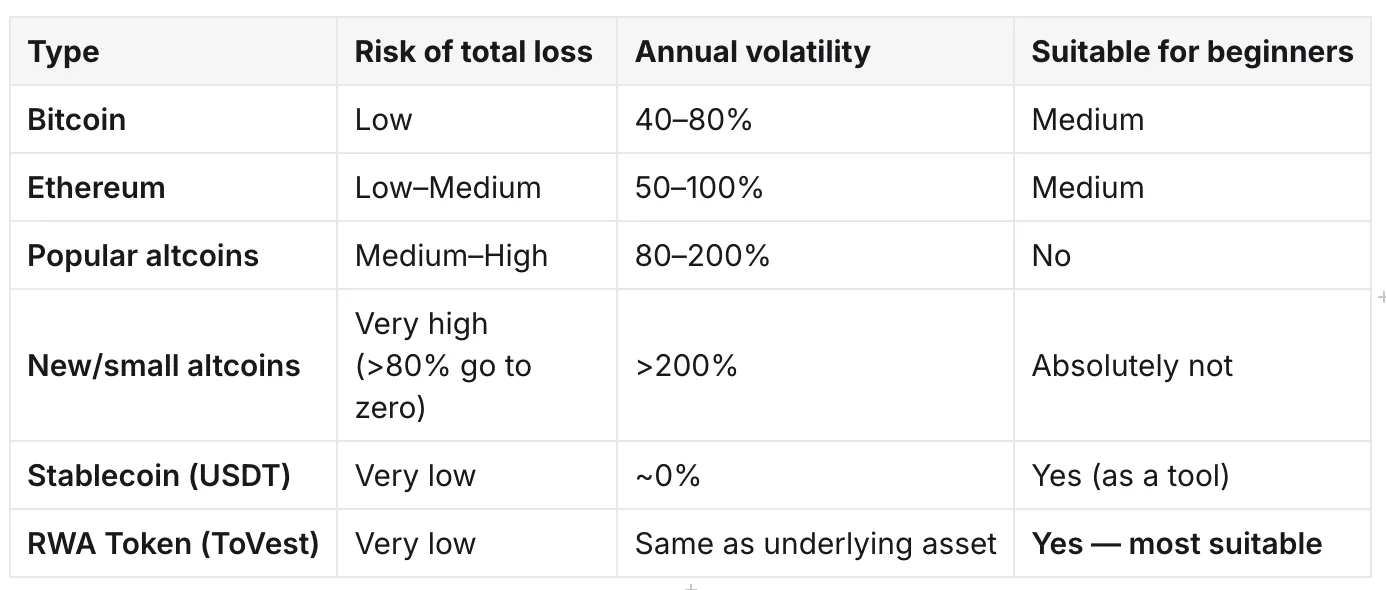Click the add column plus icon
Viewport: 1386px width, 590px height.
[1382, 297]
